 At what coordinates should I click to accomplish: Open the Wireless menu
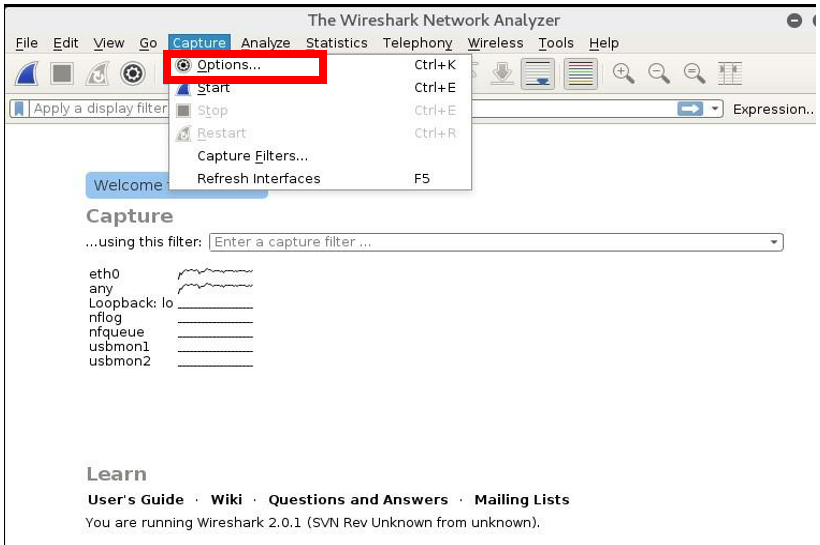495,43
